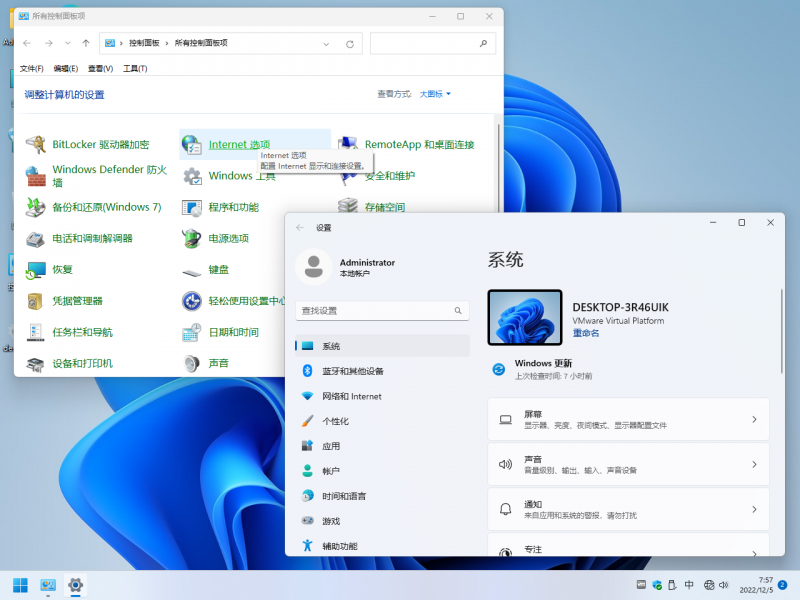
Task: Click the 中 input method indicator
Action: [x=689, y=585]
